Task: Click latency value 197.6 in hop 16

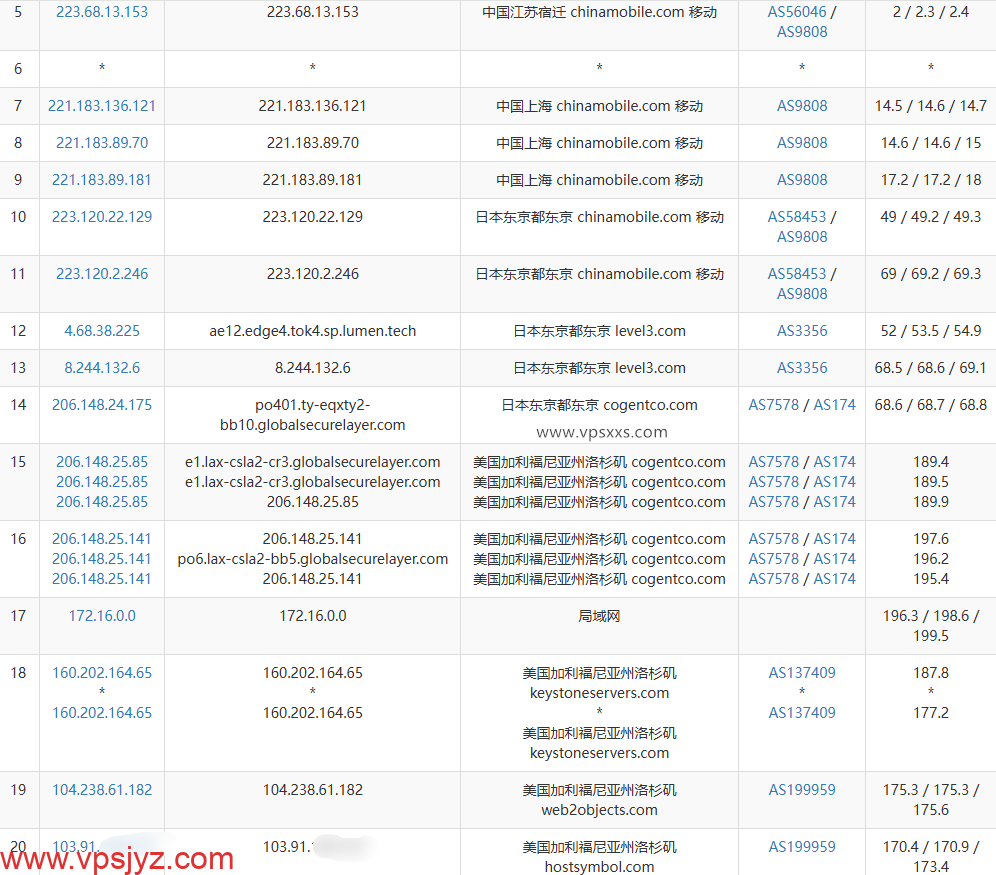Action: pyautogui.click(x=931, y=538)
